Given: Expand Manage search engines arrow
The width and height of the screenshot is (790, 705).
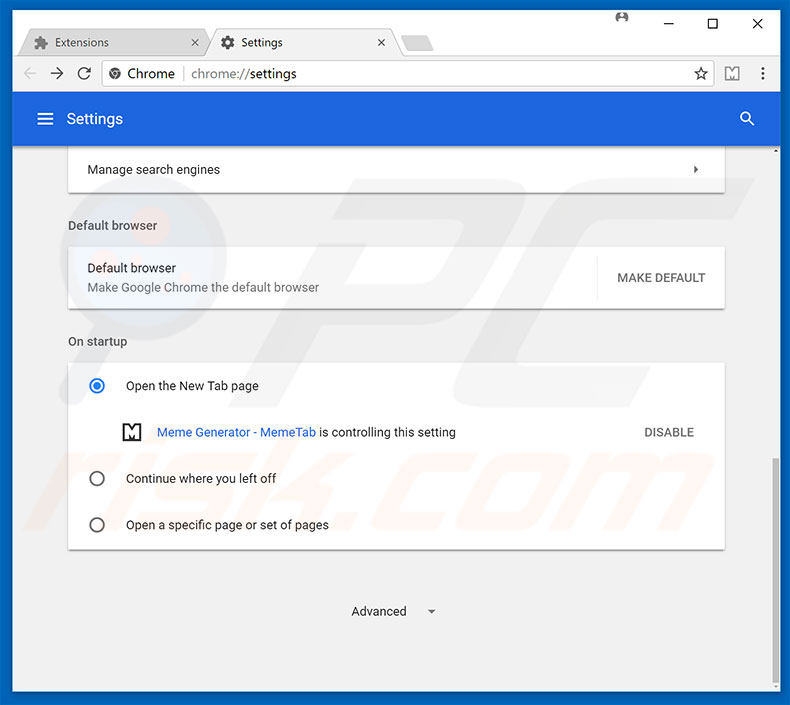Looking at the screenshot, I should click(x=696, y=169).
